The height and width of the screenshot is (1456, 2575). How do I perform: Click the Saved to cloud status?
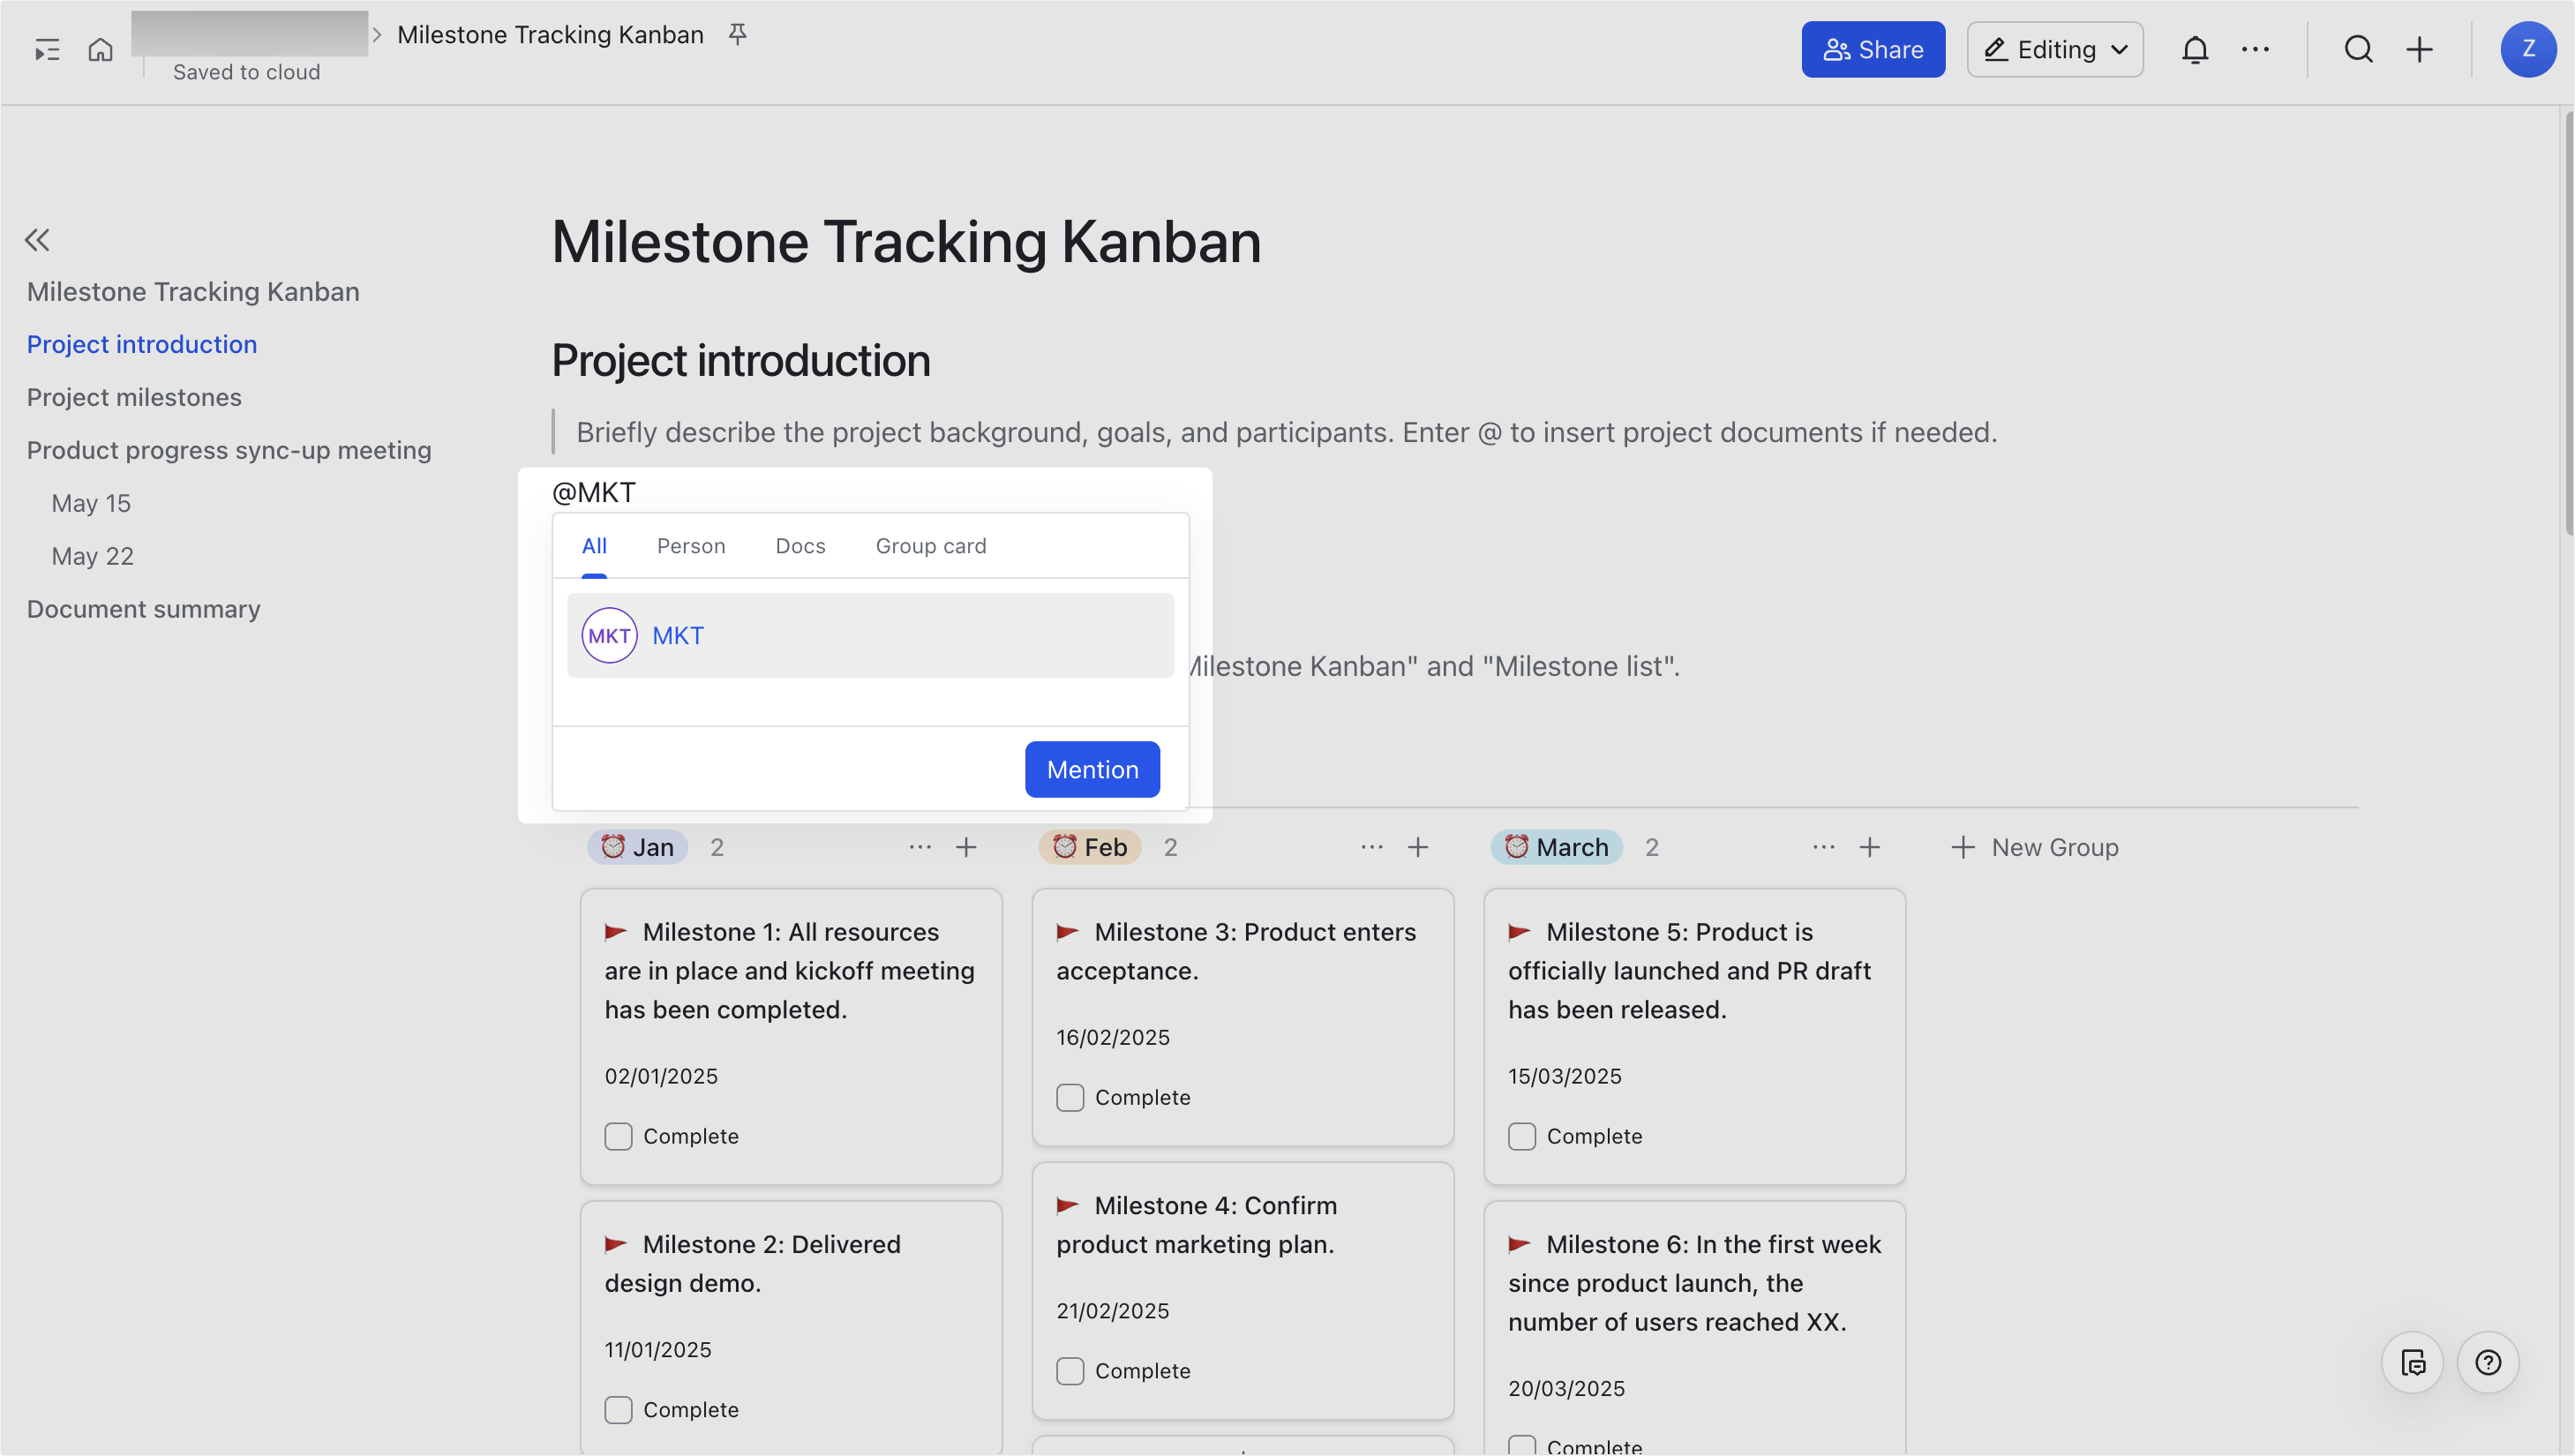246,72
